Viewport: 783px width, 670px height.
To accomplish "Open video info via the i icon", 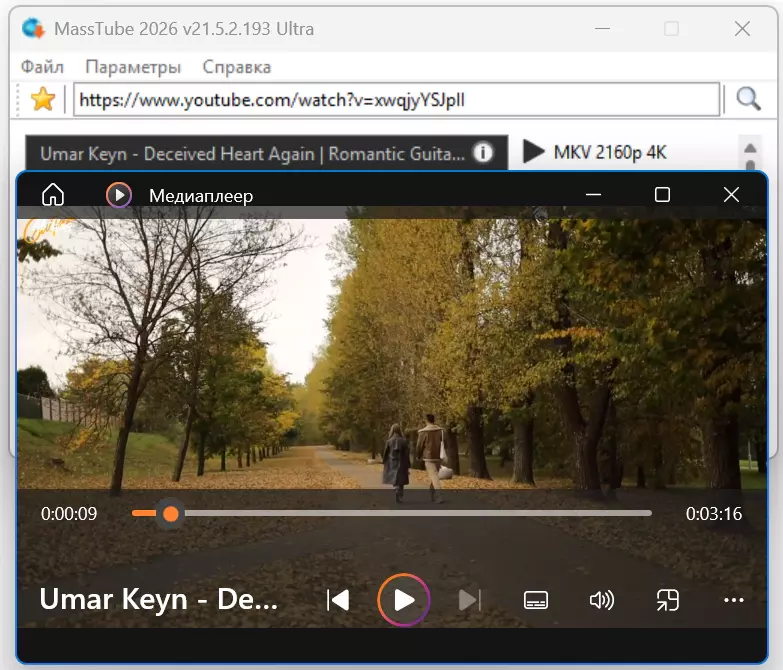I will pos(483,152).
